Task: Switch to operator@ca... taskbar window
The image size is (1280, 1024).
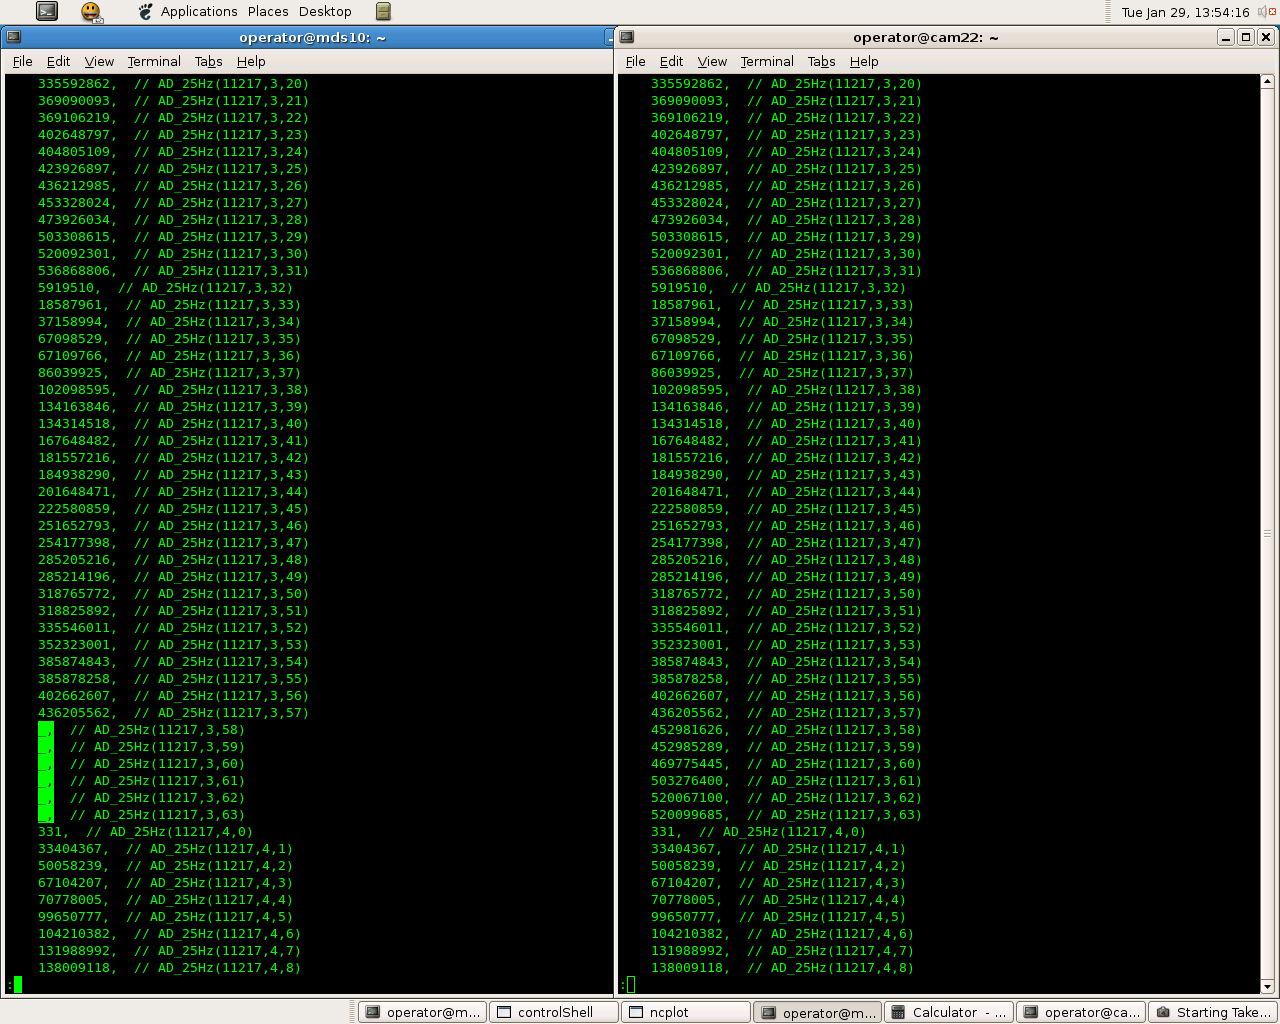Action: click(1081, 1012)
